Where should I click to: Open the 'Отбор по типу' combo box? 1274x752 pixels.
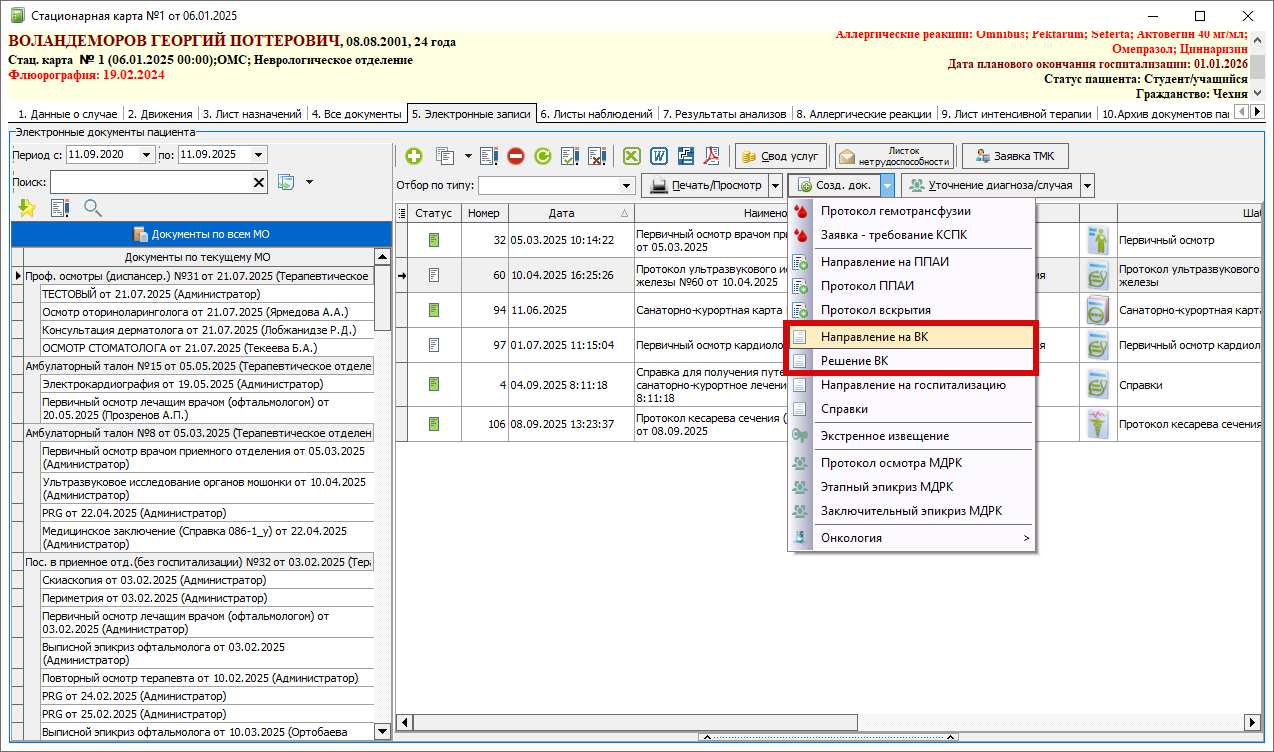tap(627, 185)
